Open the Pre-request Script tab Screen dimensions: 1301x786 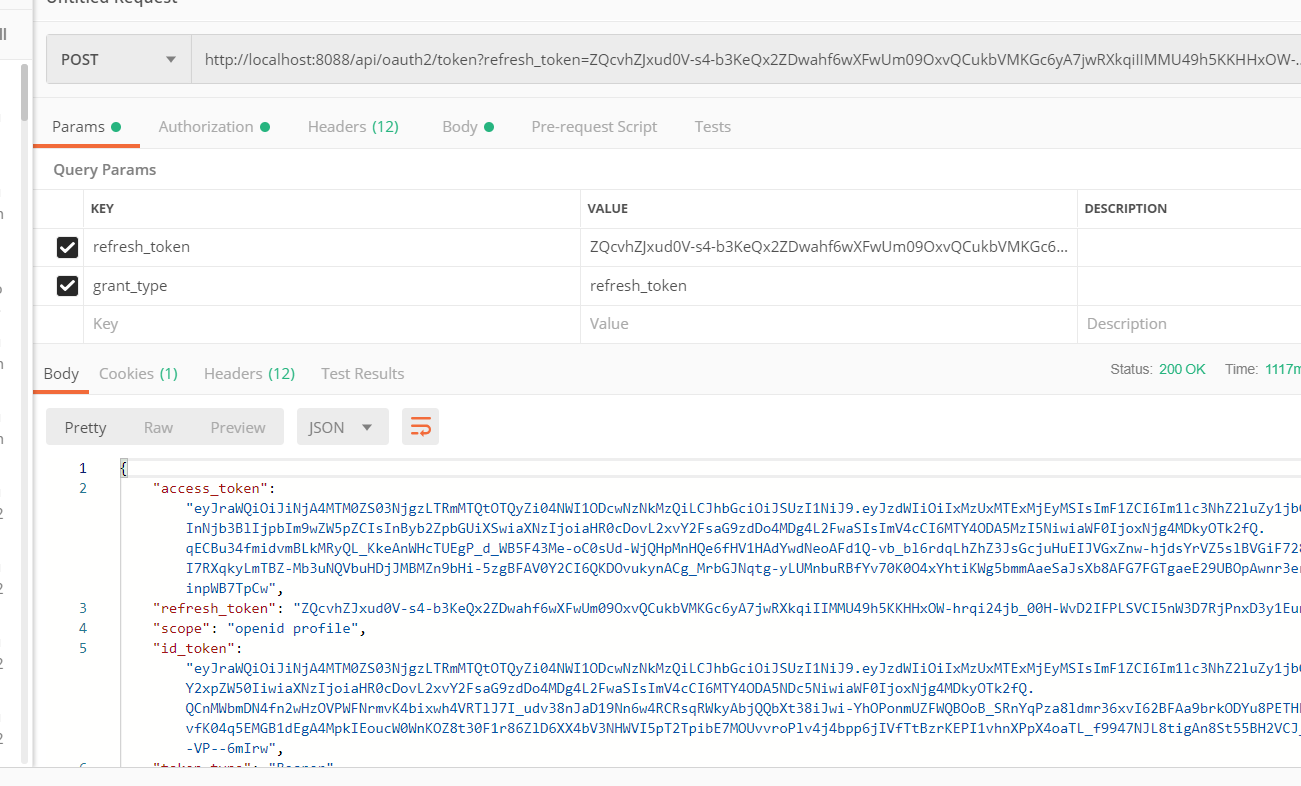(594, 127)
